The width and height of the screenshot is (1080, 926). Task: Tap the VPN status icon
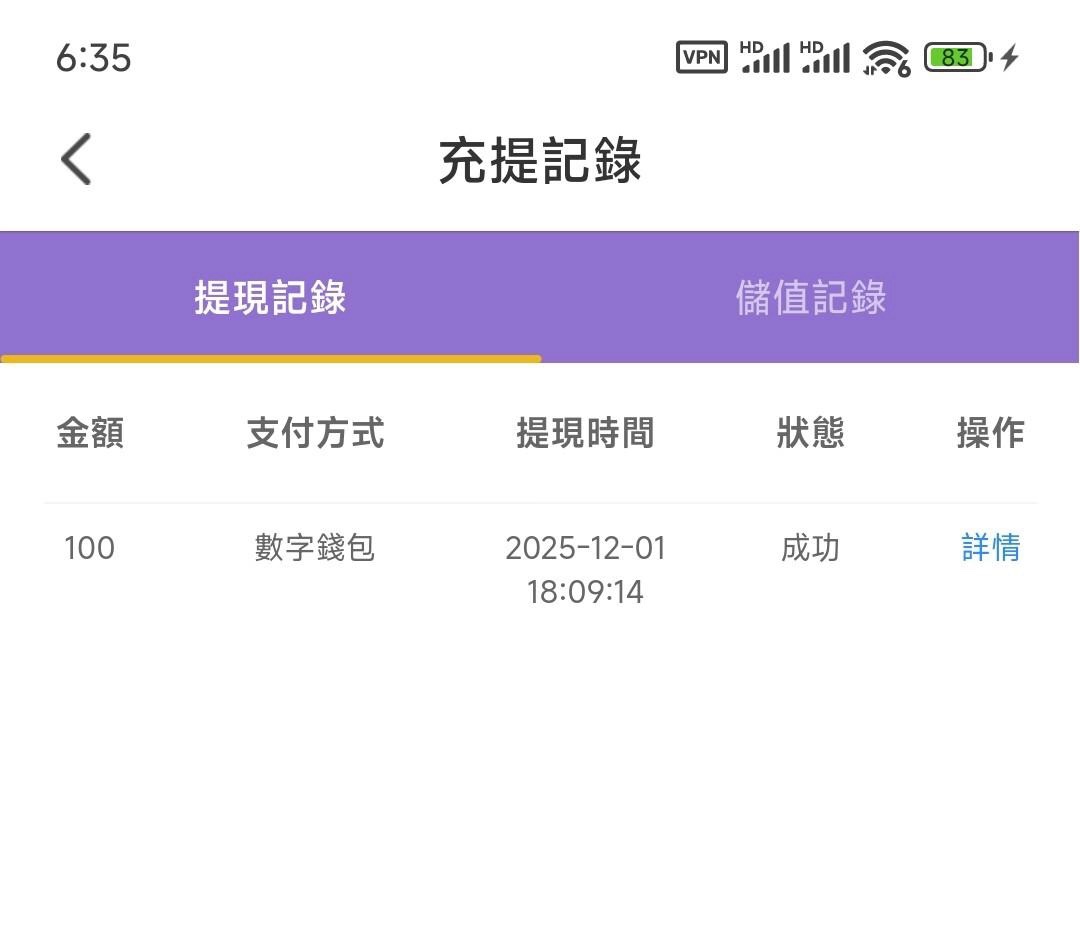tap(702, 57)
